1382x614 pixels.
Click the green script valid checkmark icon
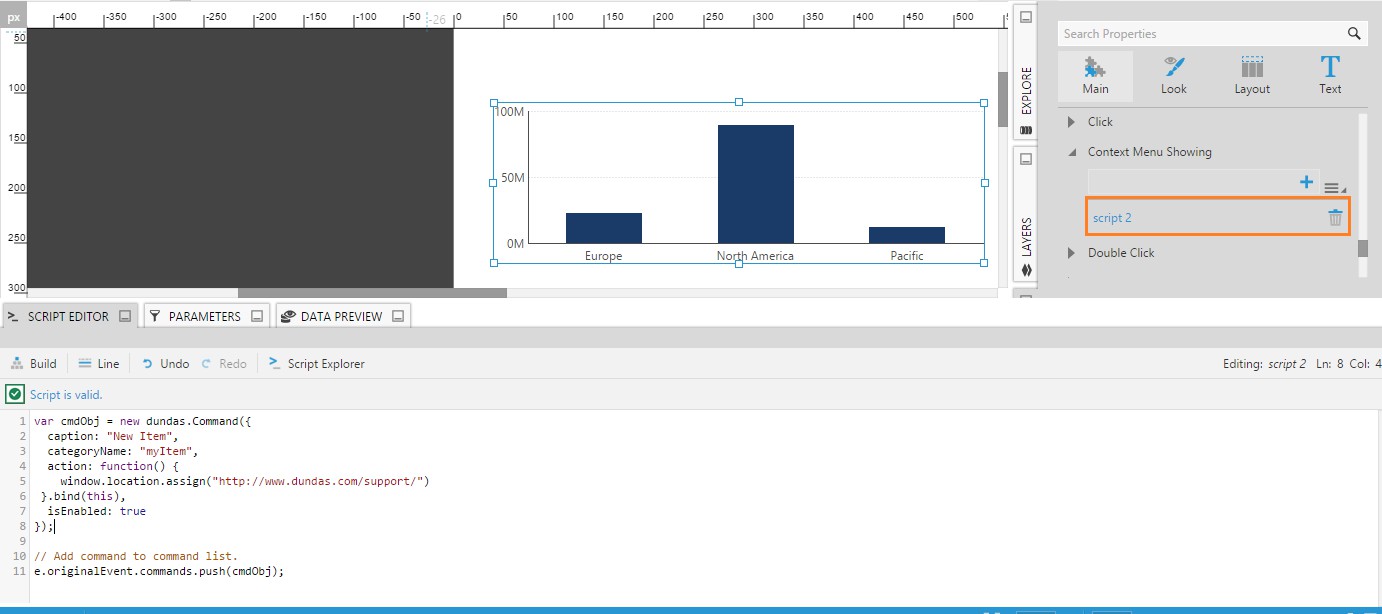[15, 394]
